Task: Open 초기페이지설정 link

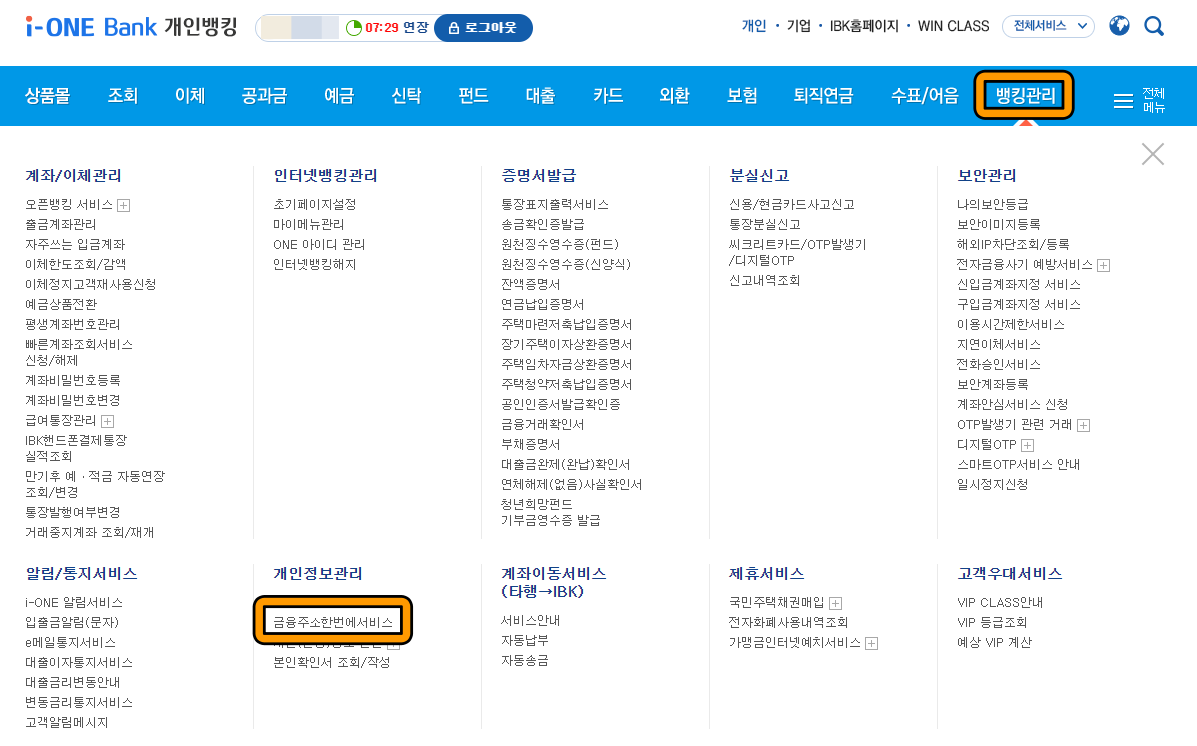Action: tap(315, 205)
